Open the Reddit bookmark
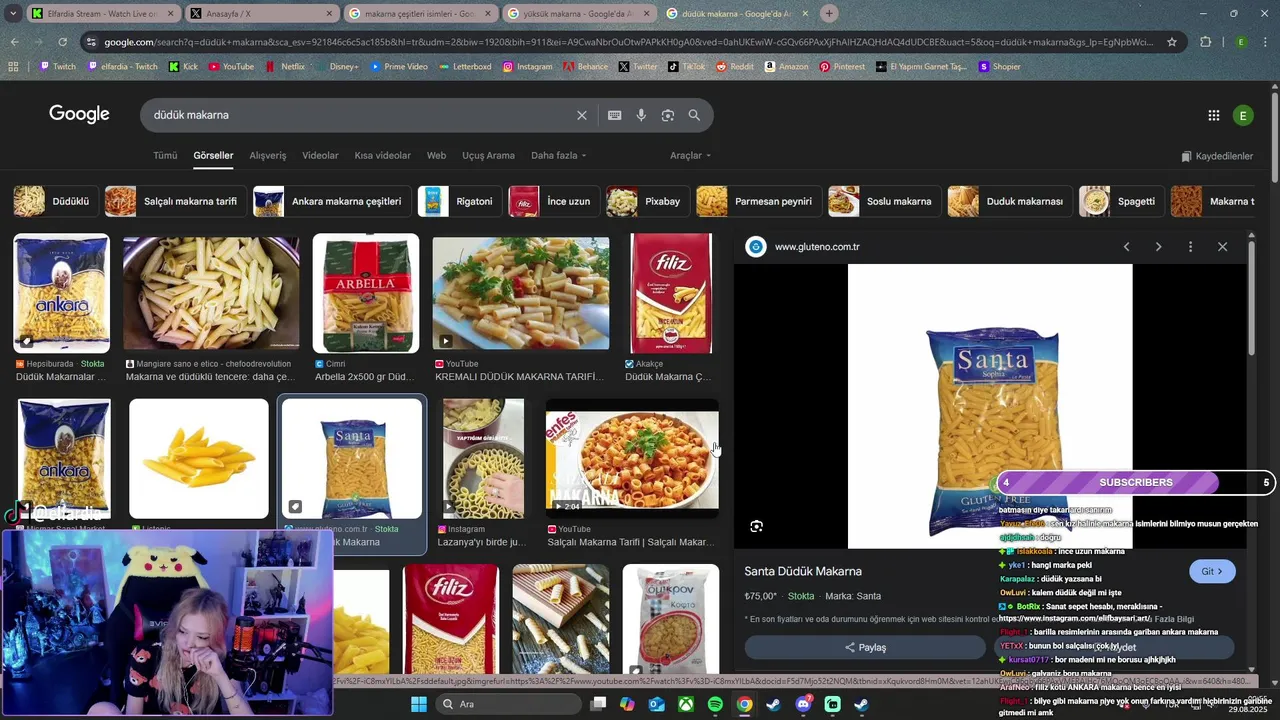Screen dimensions: 1280x720 click(x=734, y=66)
